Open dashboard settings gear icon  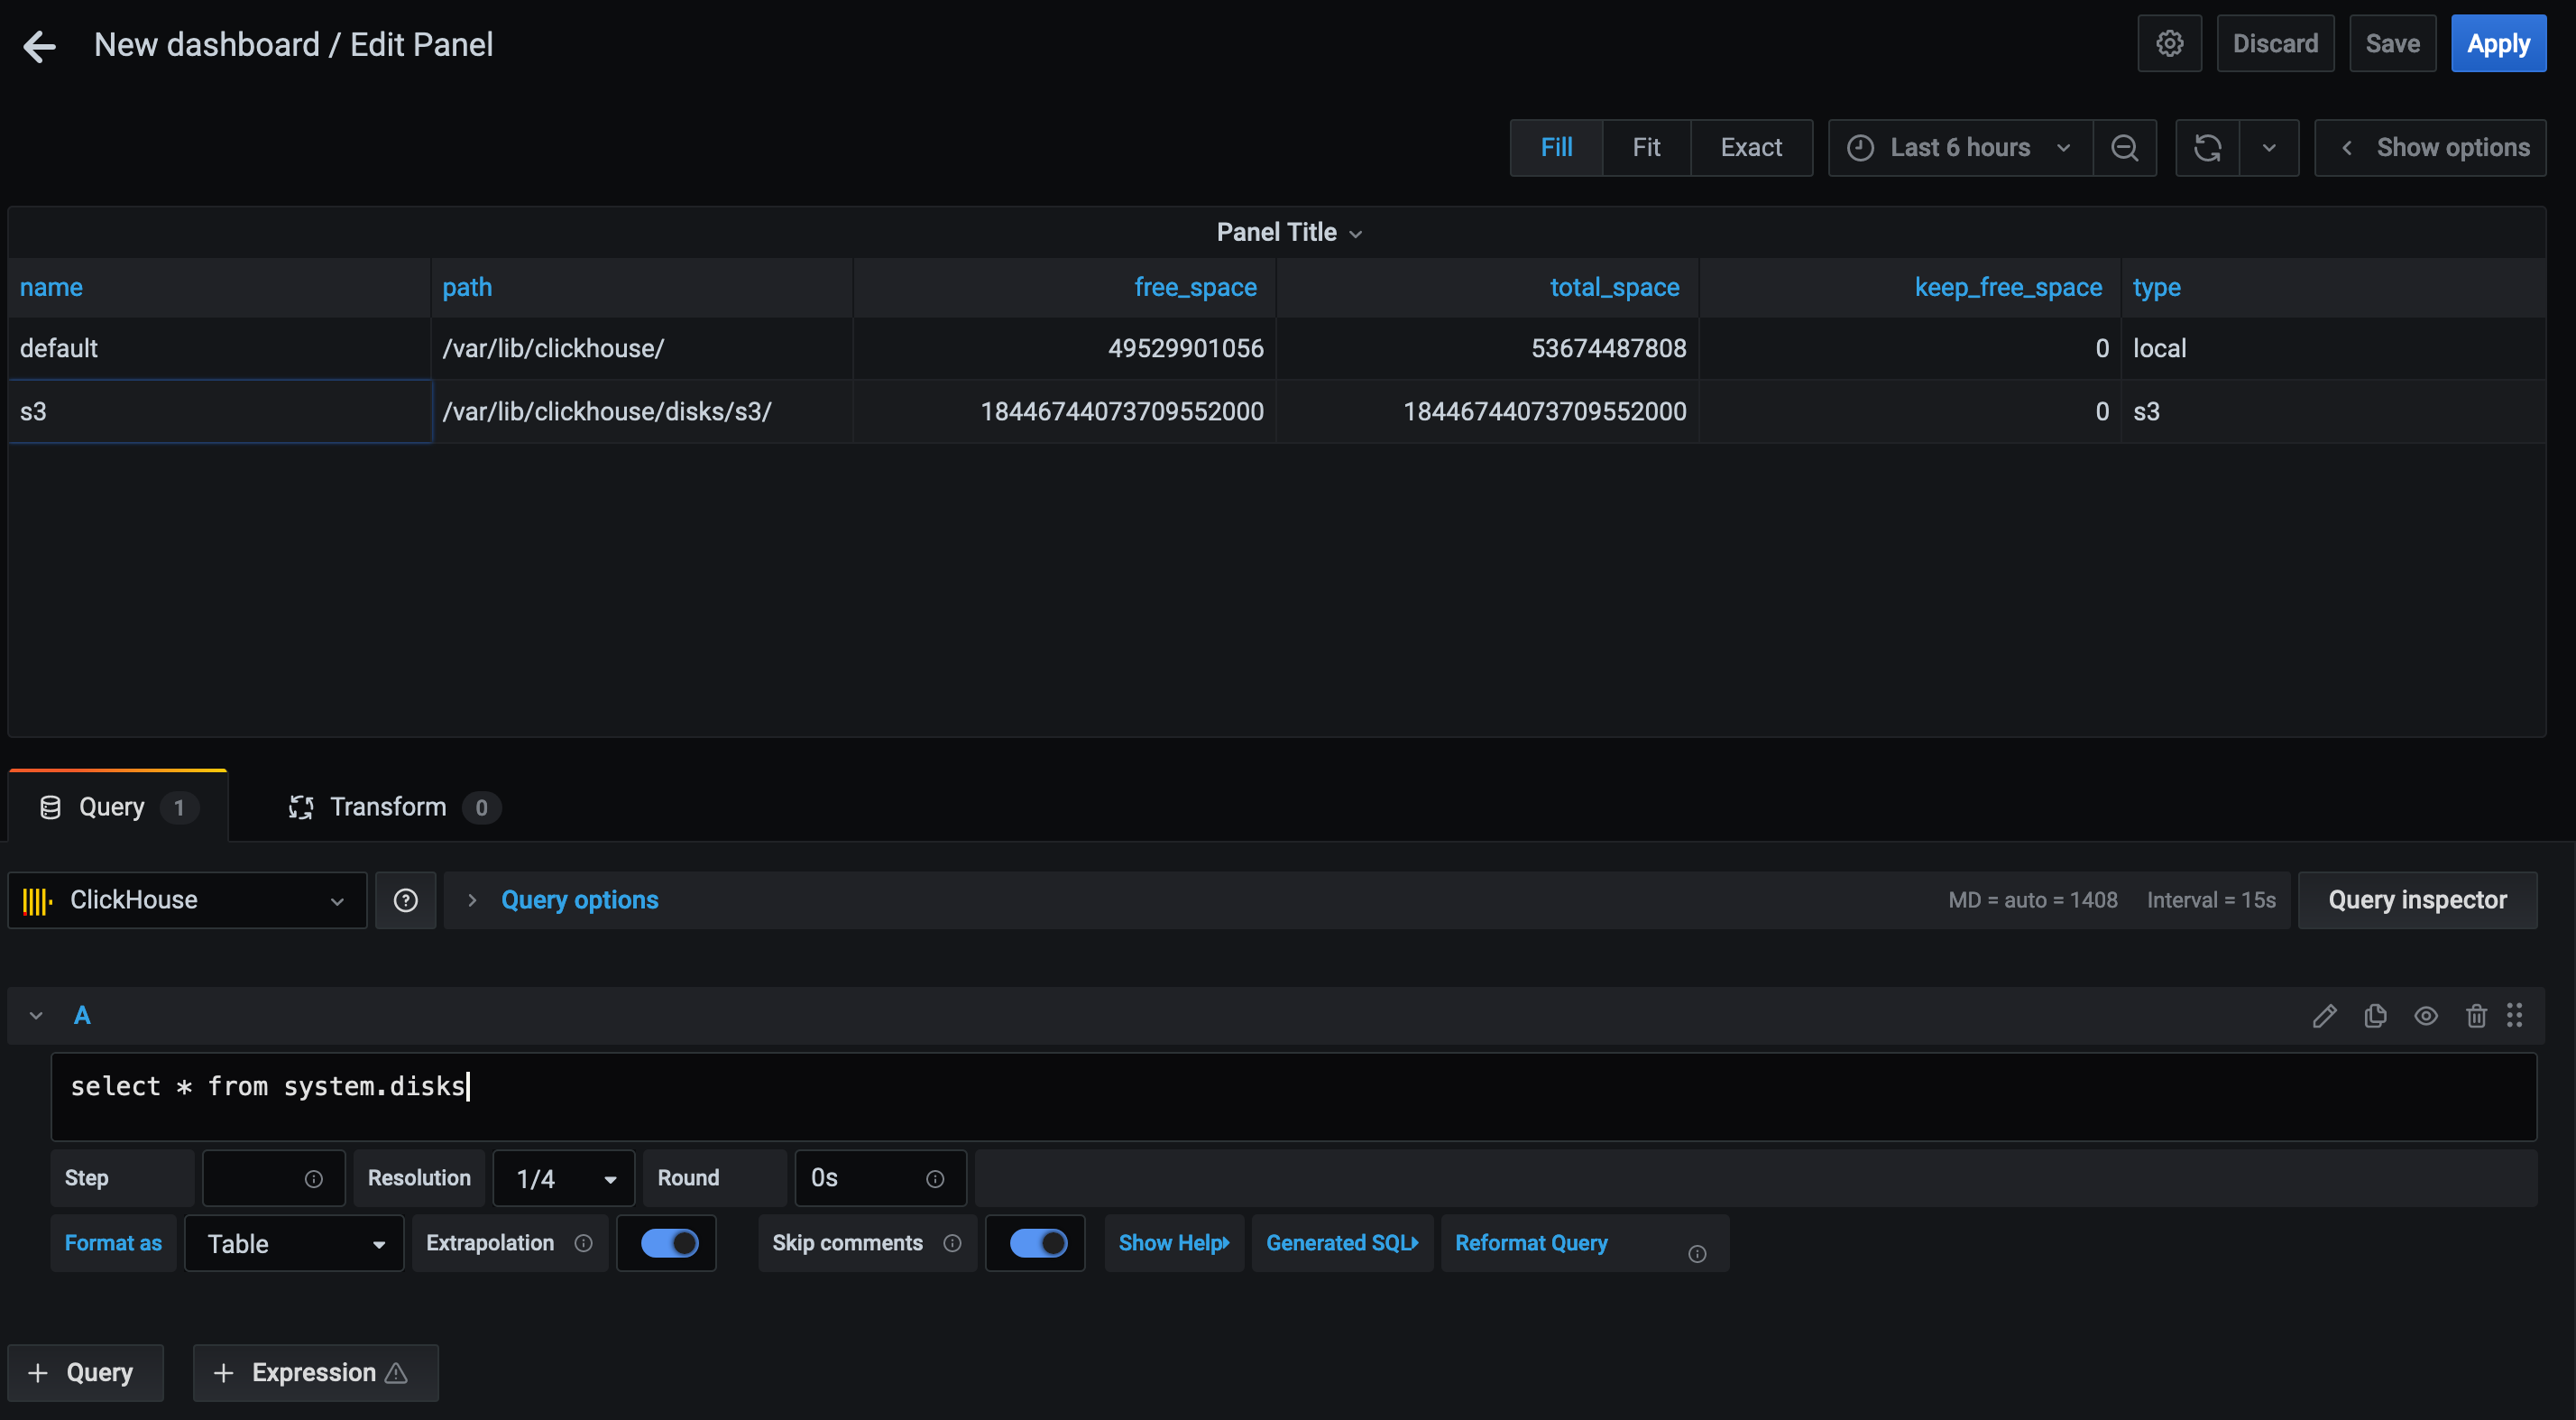pyautogui.click(x=2168, y=44)
